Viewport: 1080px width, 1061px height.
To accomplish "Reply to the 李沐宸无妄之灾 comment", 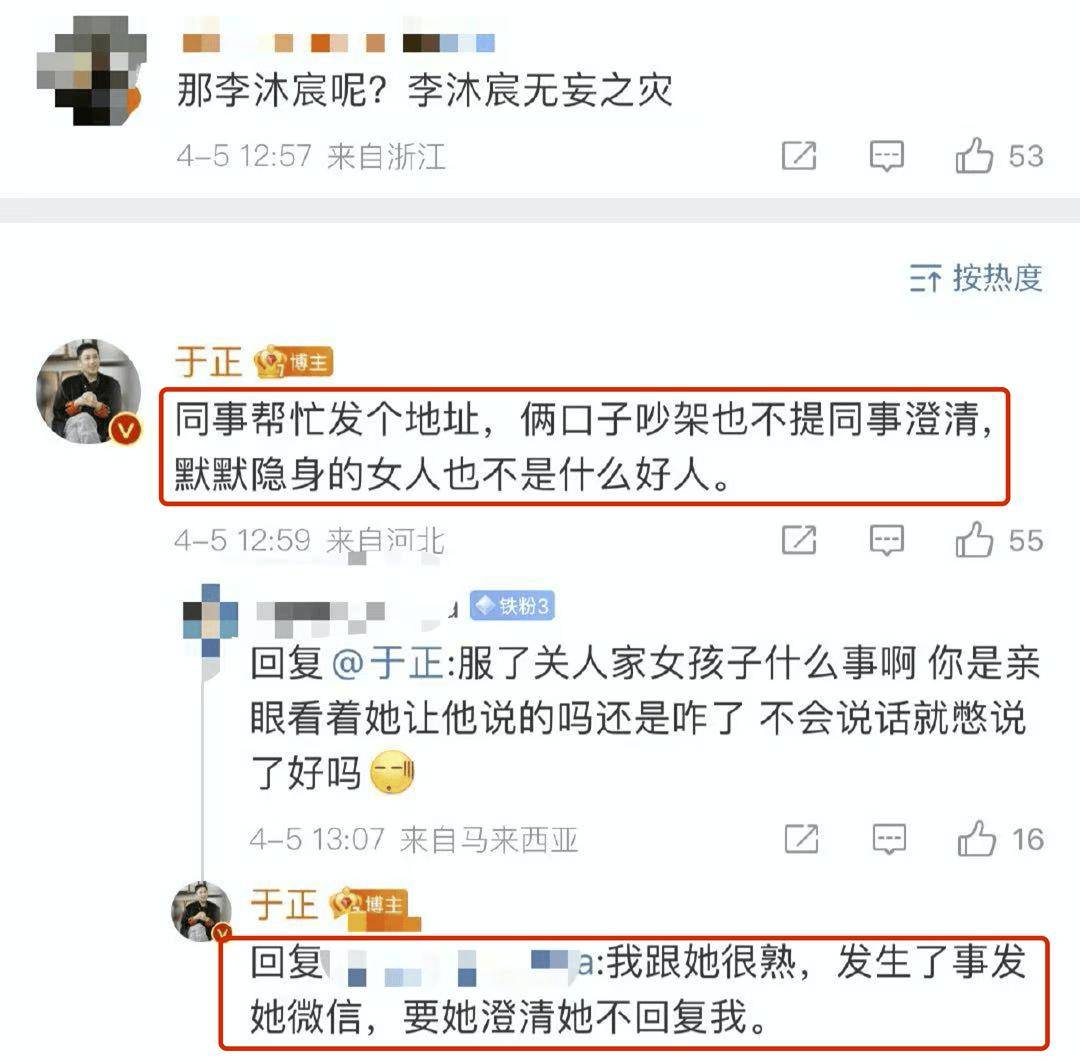I will 886,156.
